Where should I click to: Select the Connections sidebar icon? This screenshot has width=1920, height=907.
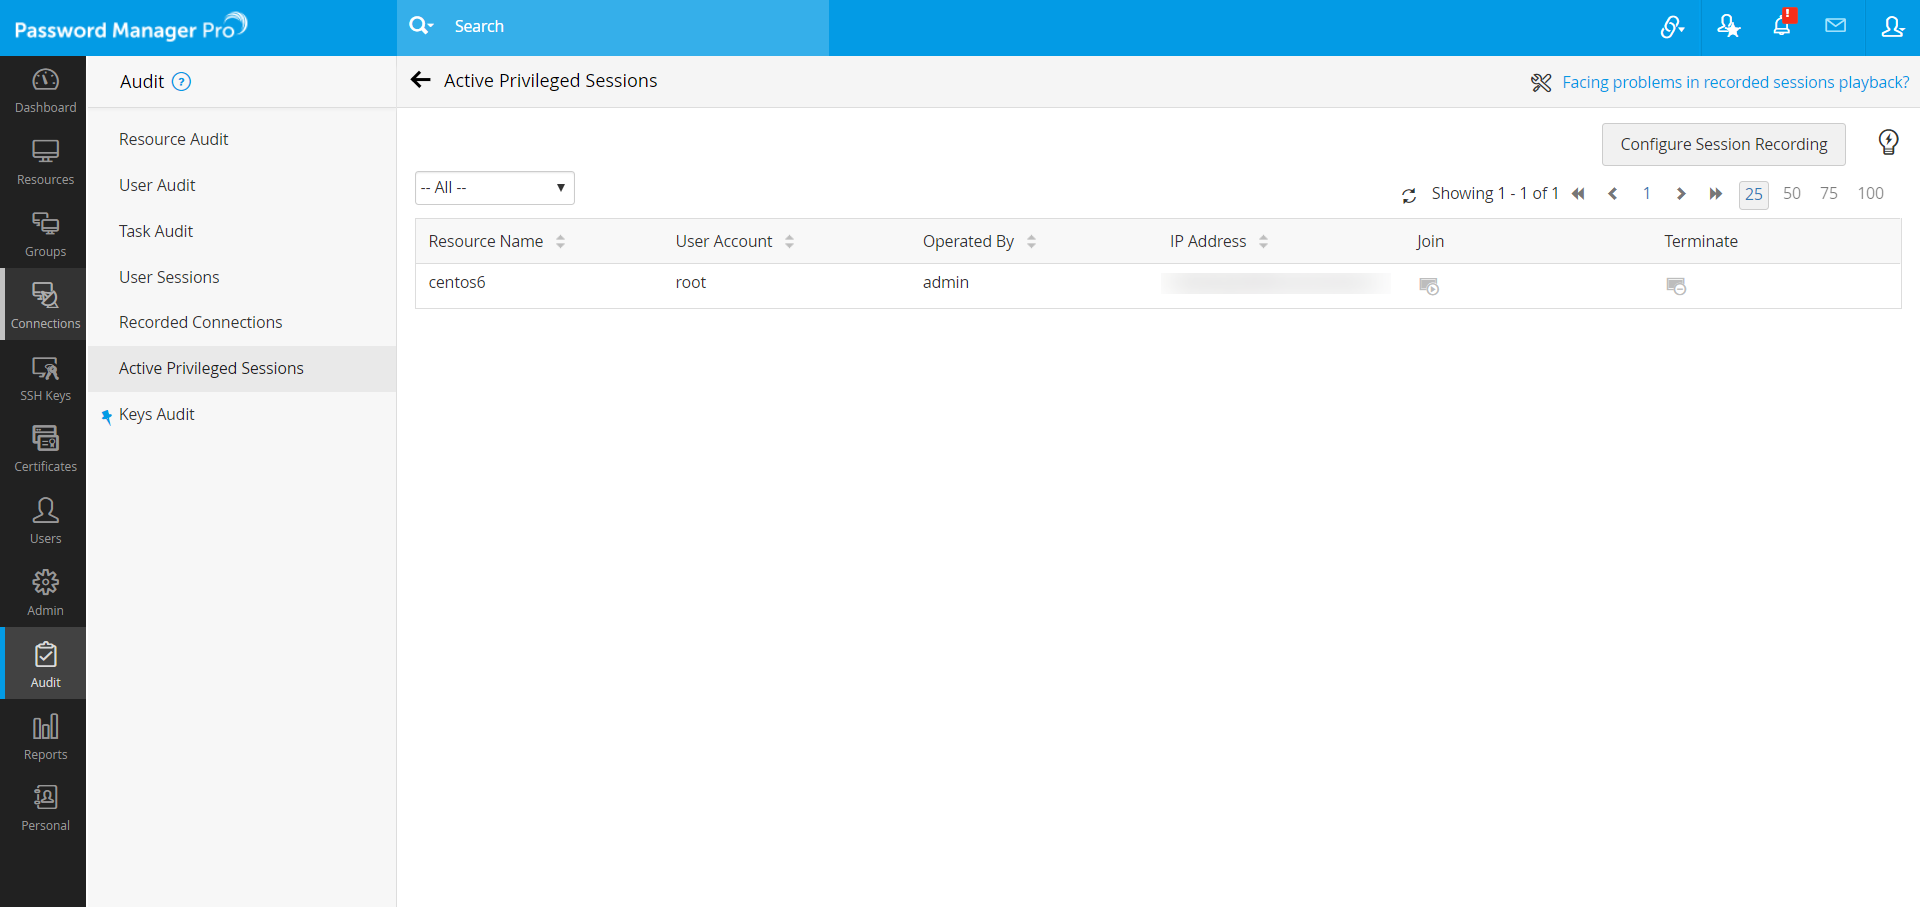(x=45, y=306)
